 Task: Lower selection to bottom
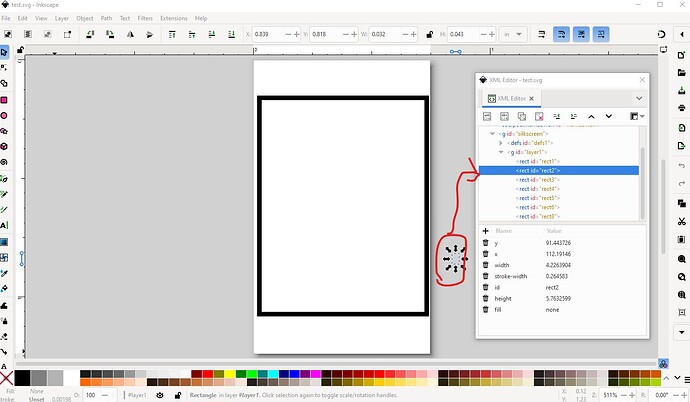pos(231,34)
